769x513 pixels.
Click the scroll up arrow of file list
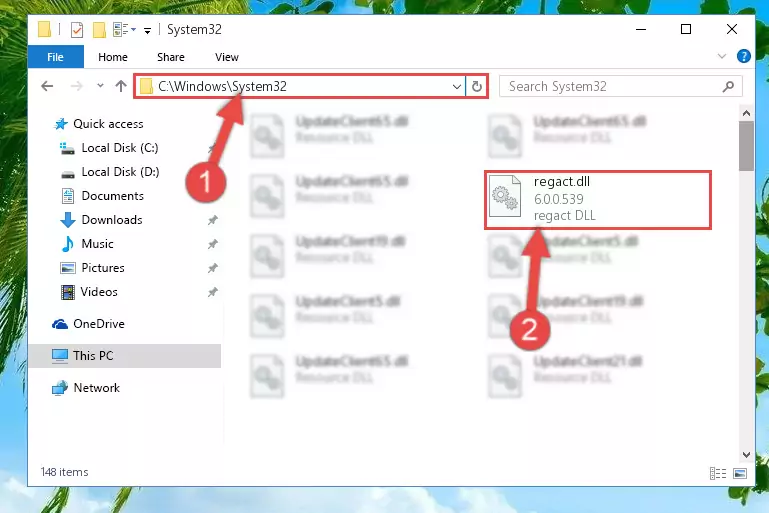pyautogui.click(x=746, y=113)
